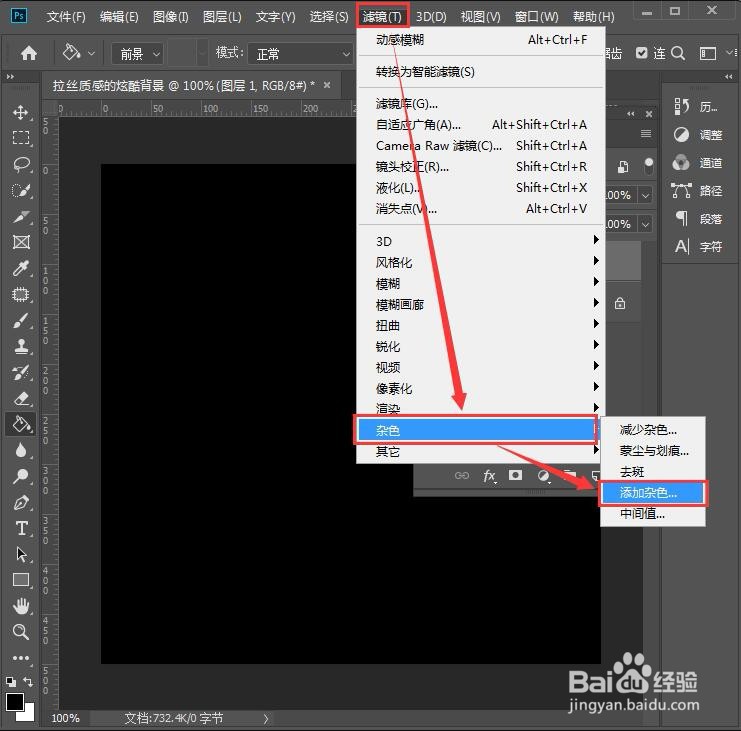
Task: Select the Lasso tool
Action: point(21,164)
